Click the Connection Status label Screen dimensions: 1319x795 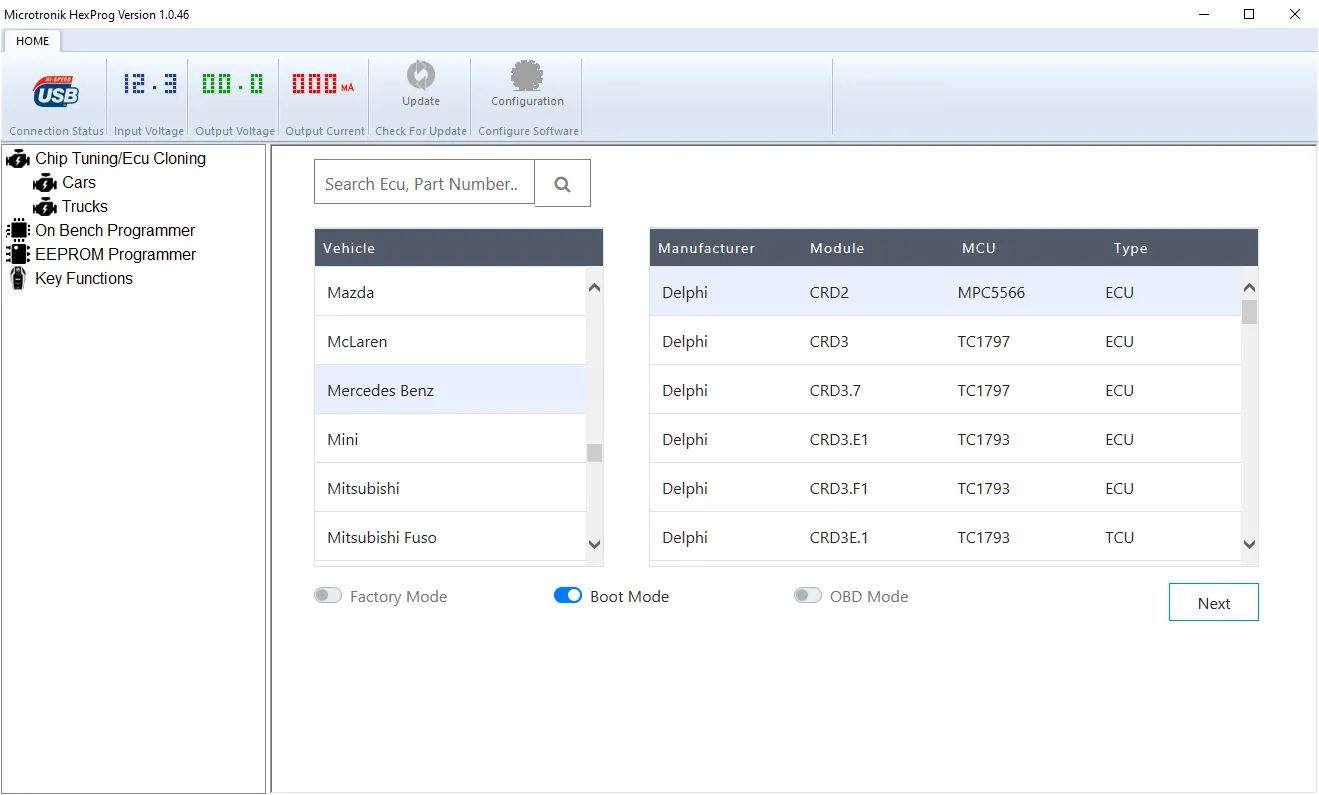tap(56, 131)
